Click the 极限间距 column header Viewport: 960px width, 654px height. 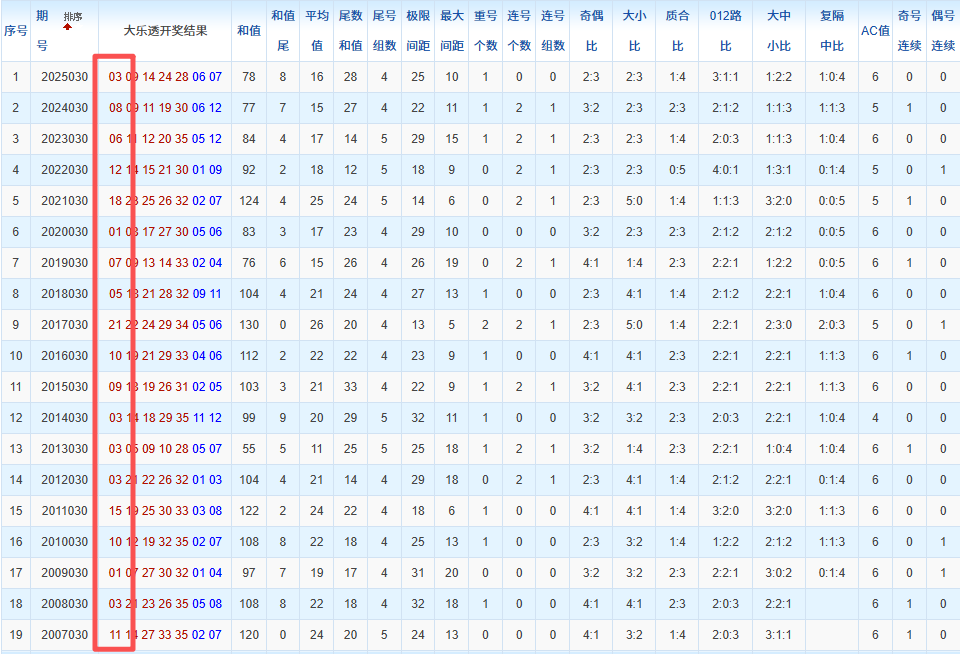pos(418,31)
